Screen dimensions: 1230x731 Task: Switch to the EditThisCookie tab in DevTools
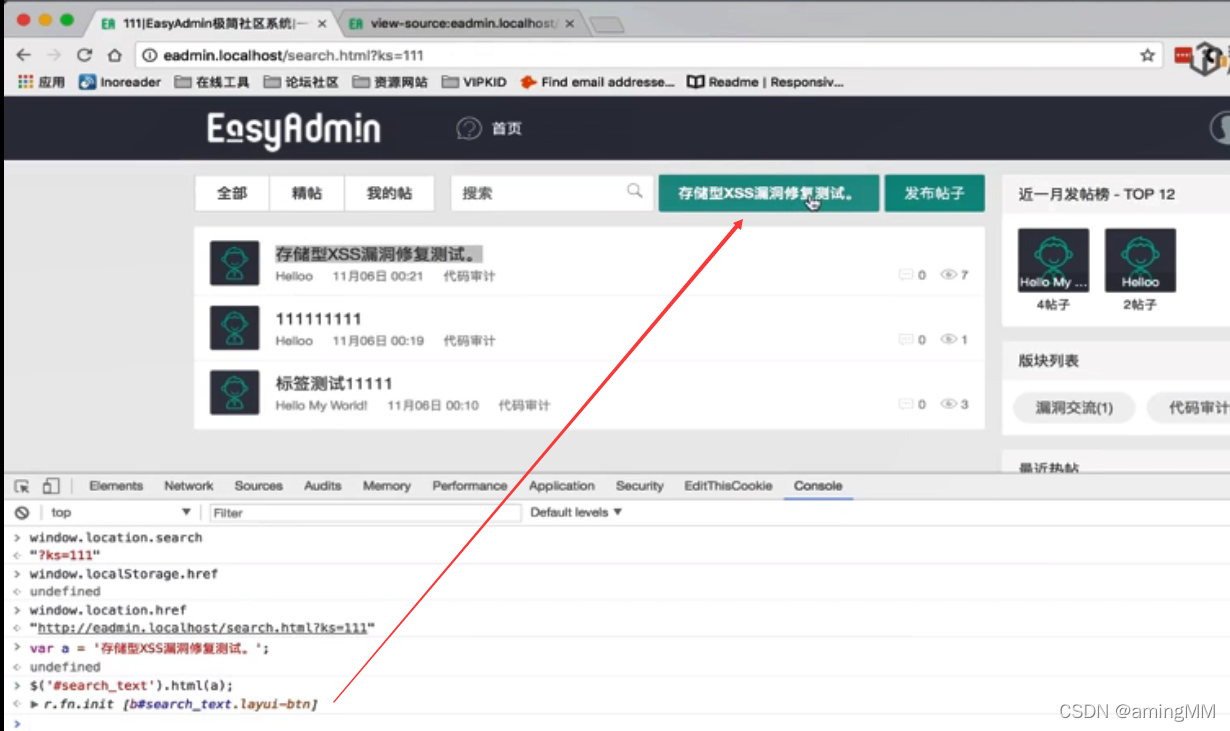point(729,486)
